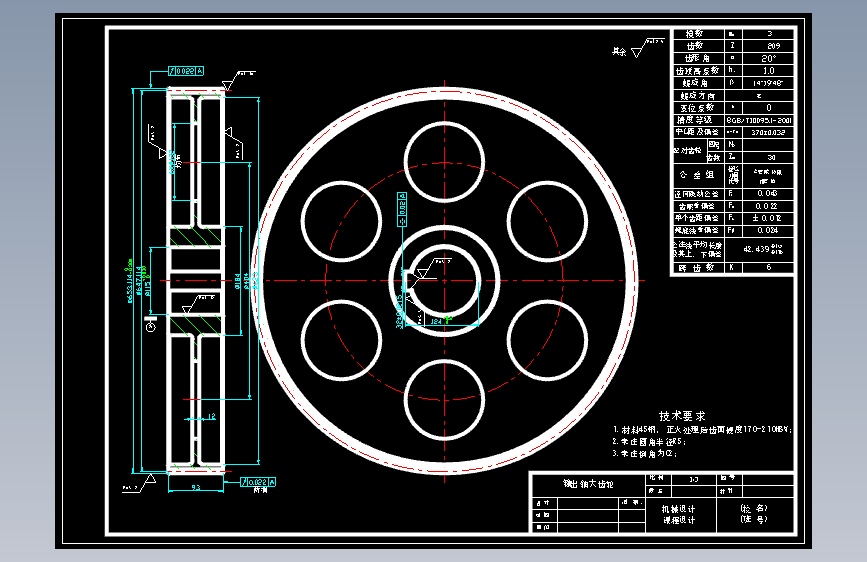Click the 'Ø184' hub diameter dimension
Image resolution: width=867 pixels, height=562 pixels.
(x=237, y=281)
